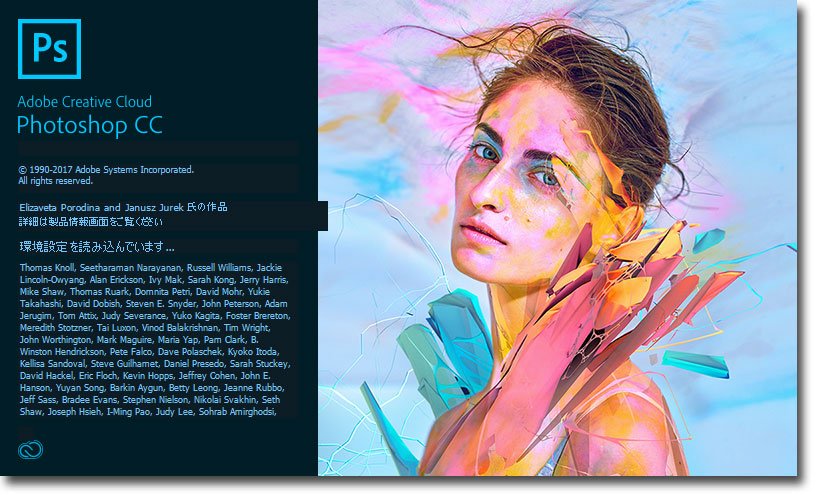Click the name Seetharaman Narayanan in credits
Viewport: 814px width, 493px height.
(x=131, y=268)
